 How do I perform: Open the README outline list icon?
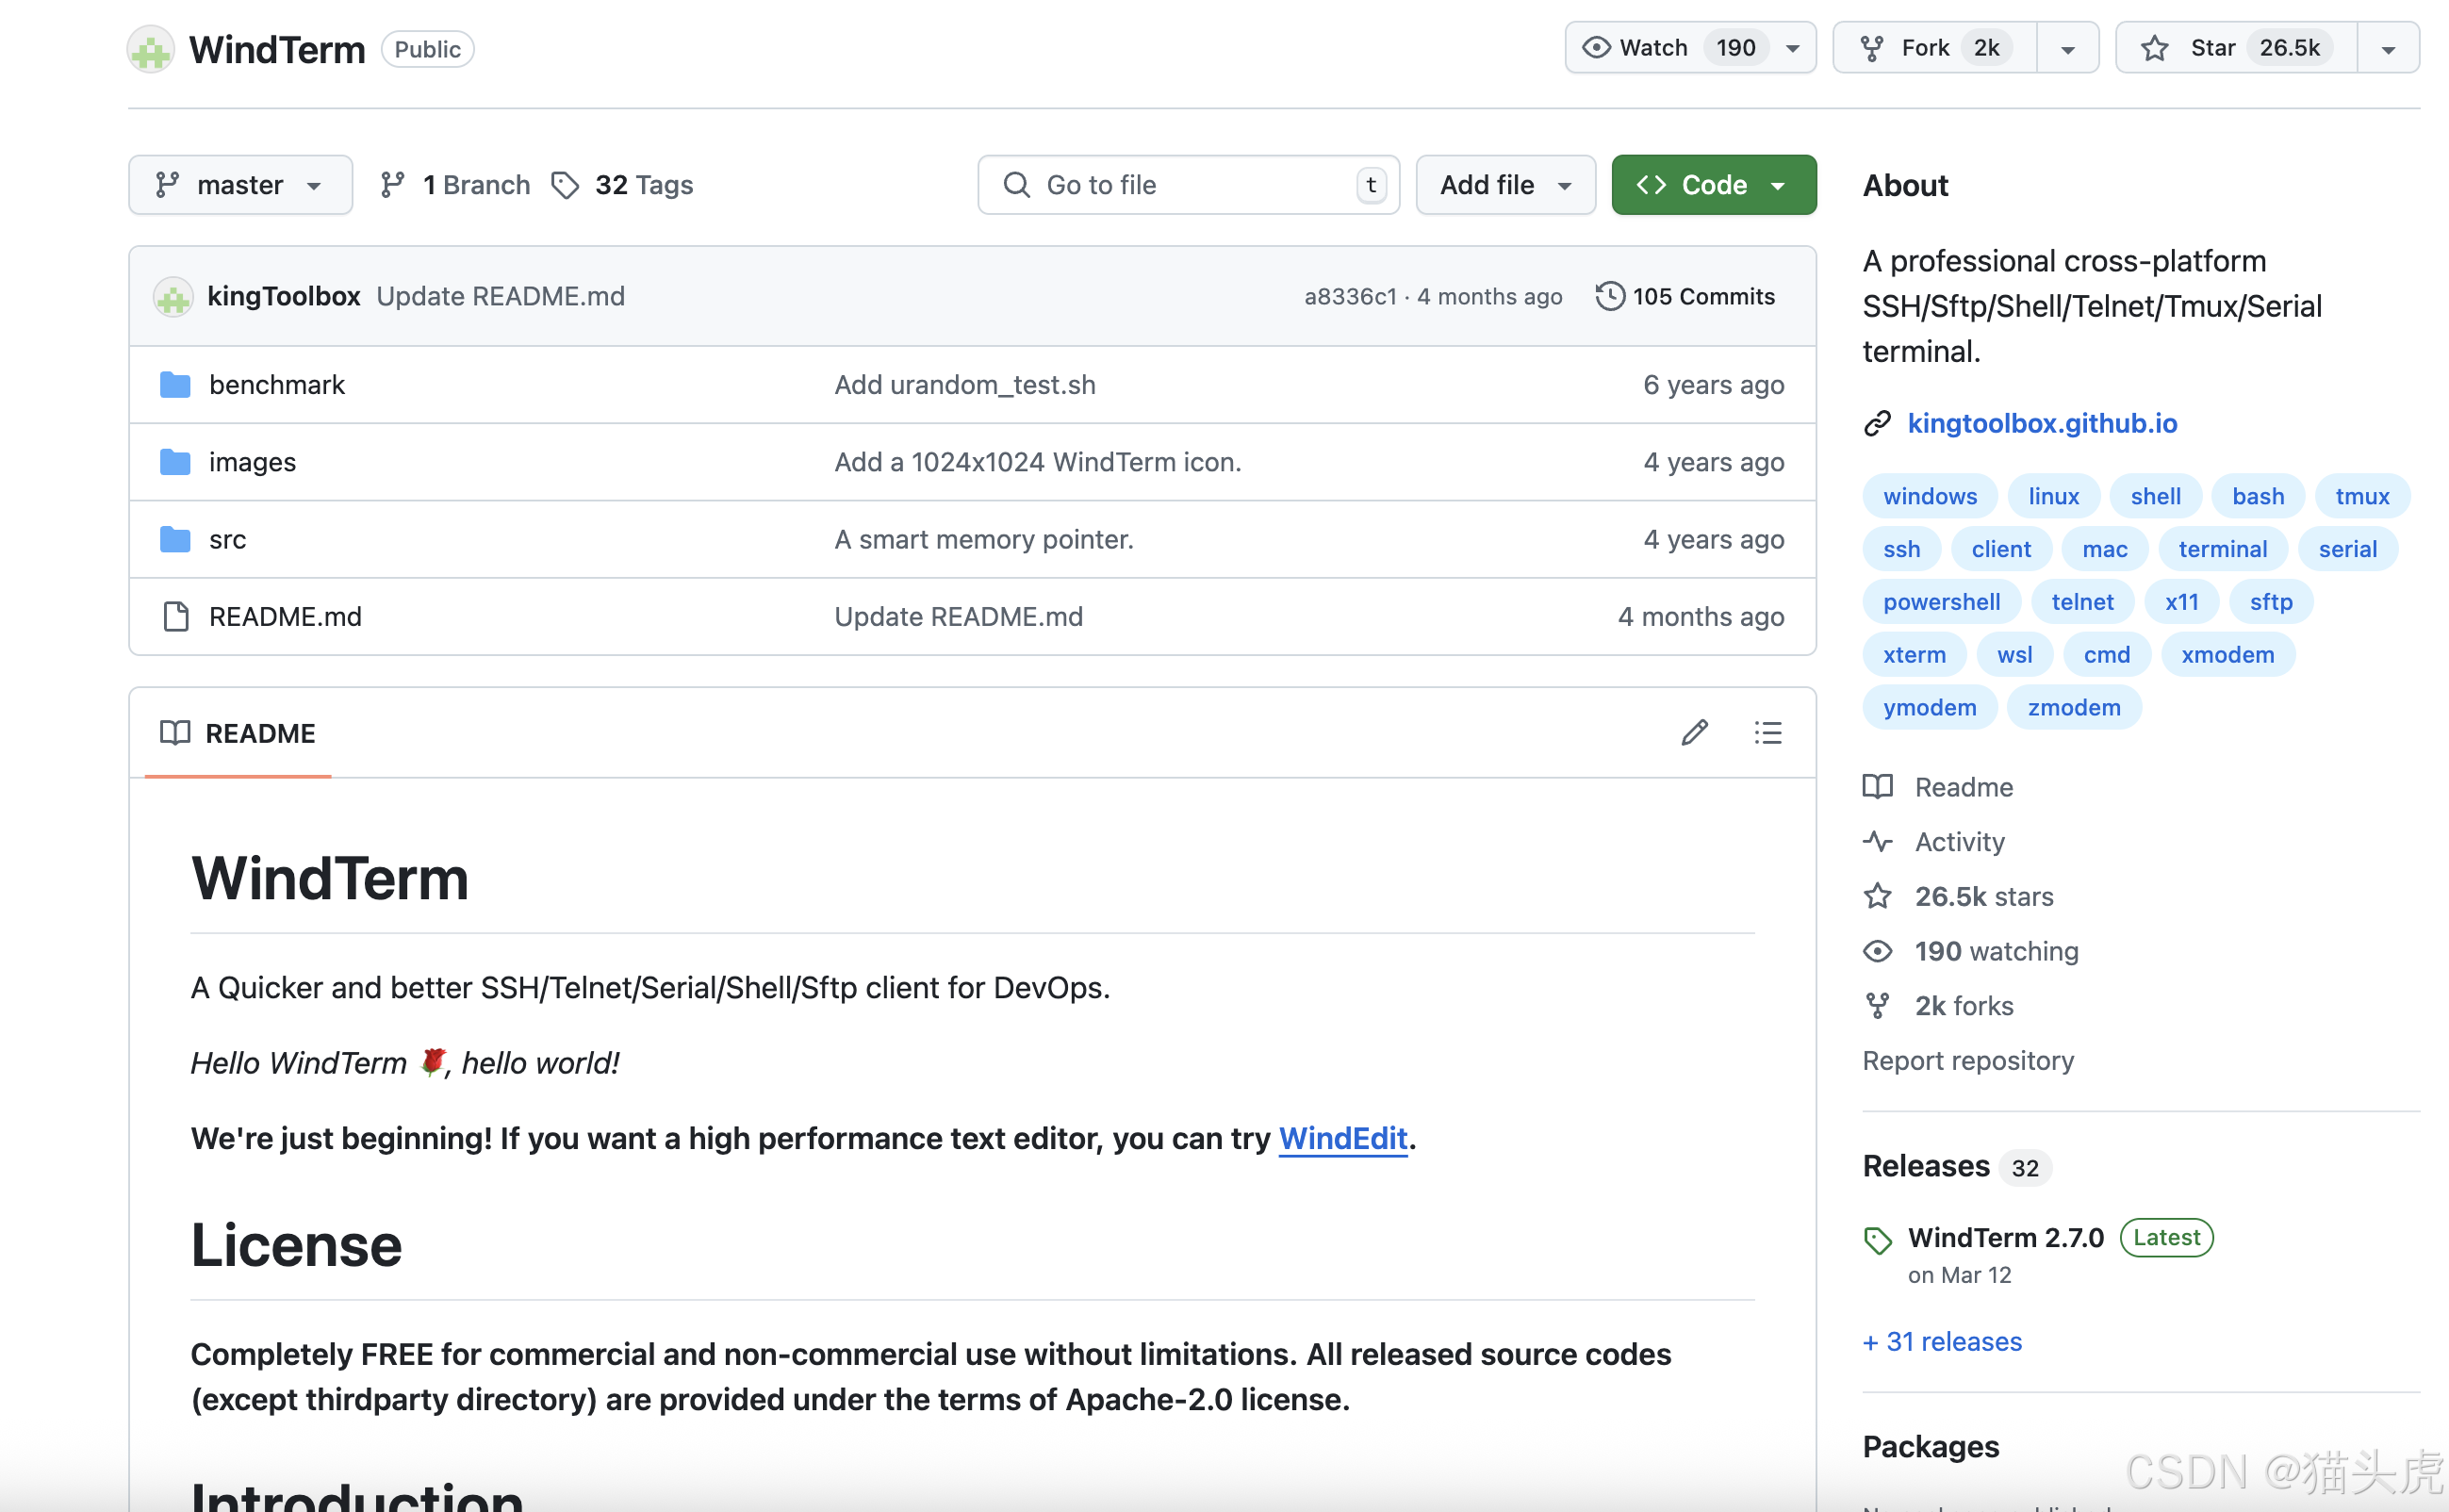(1767, 733)
